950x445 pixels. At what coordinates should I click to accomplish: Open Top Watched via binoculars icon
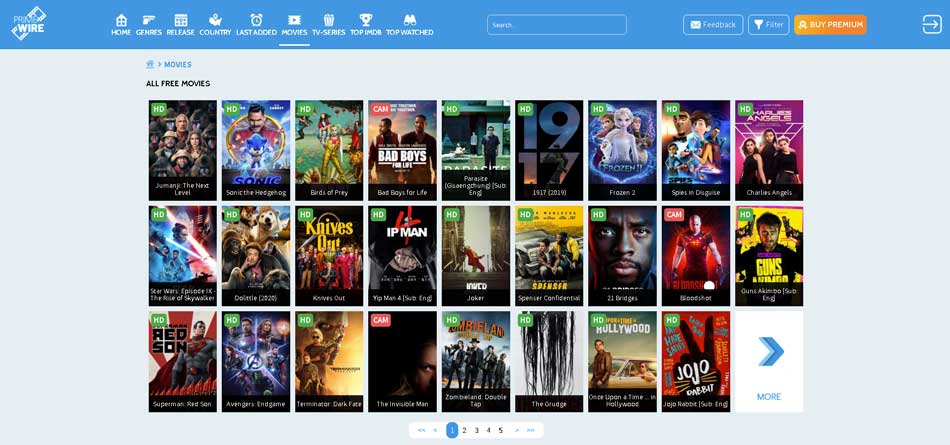click(410, 25)
